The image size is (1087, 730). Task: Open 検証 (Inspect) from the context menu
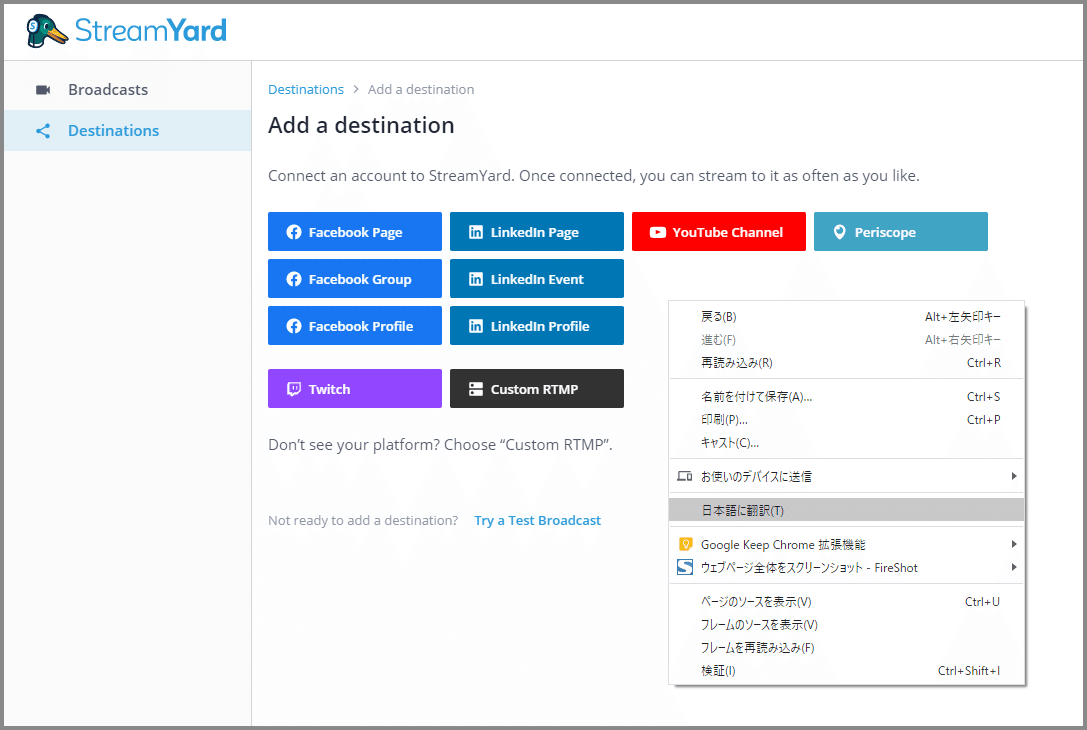pos(718,671)
